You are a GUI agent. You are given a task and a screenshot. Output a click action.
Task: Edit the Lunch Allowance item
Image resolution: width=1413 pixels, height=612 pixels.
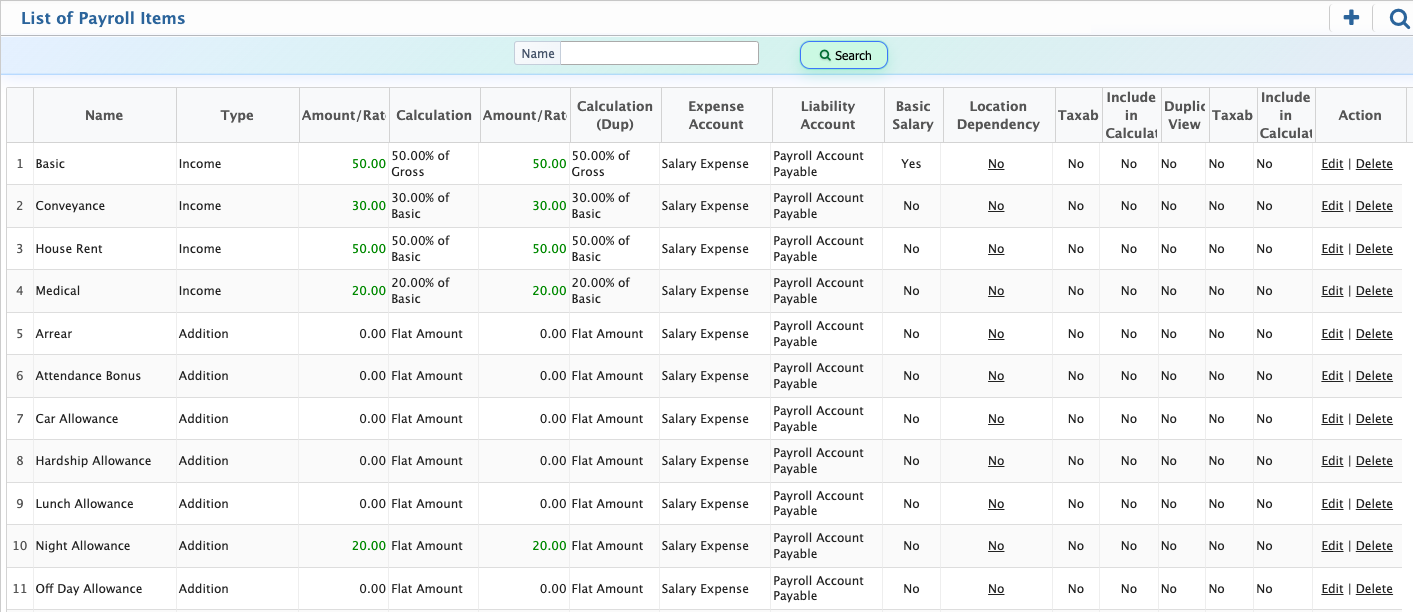(x=1332, y=504)
